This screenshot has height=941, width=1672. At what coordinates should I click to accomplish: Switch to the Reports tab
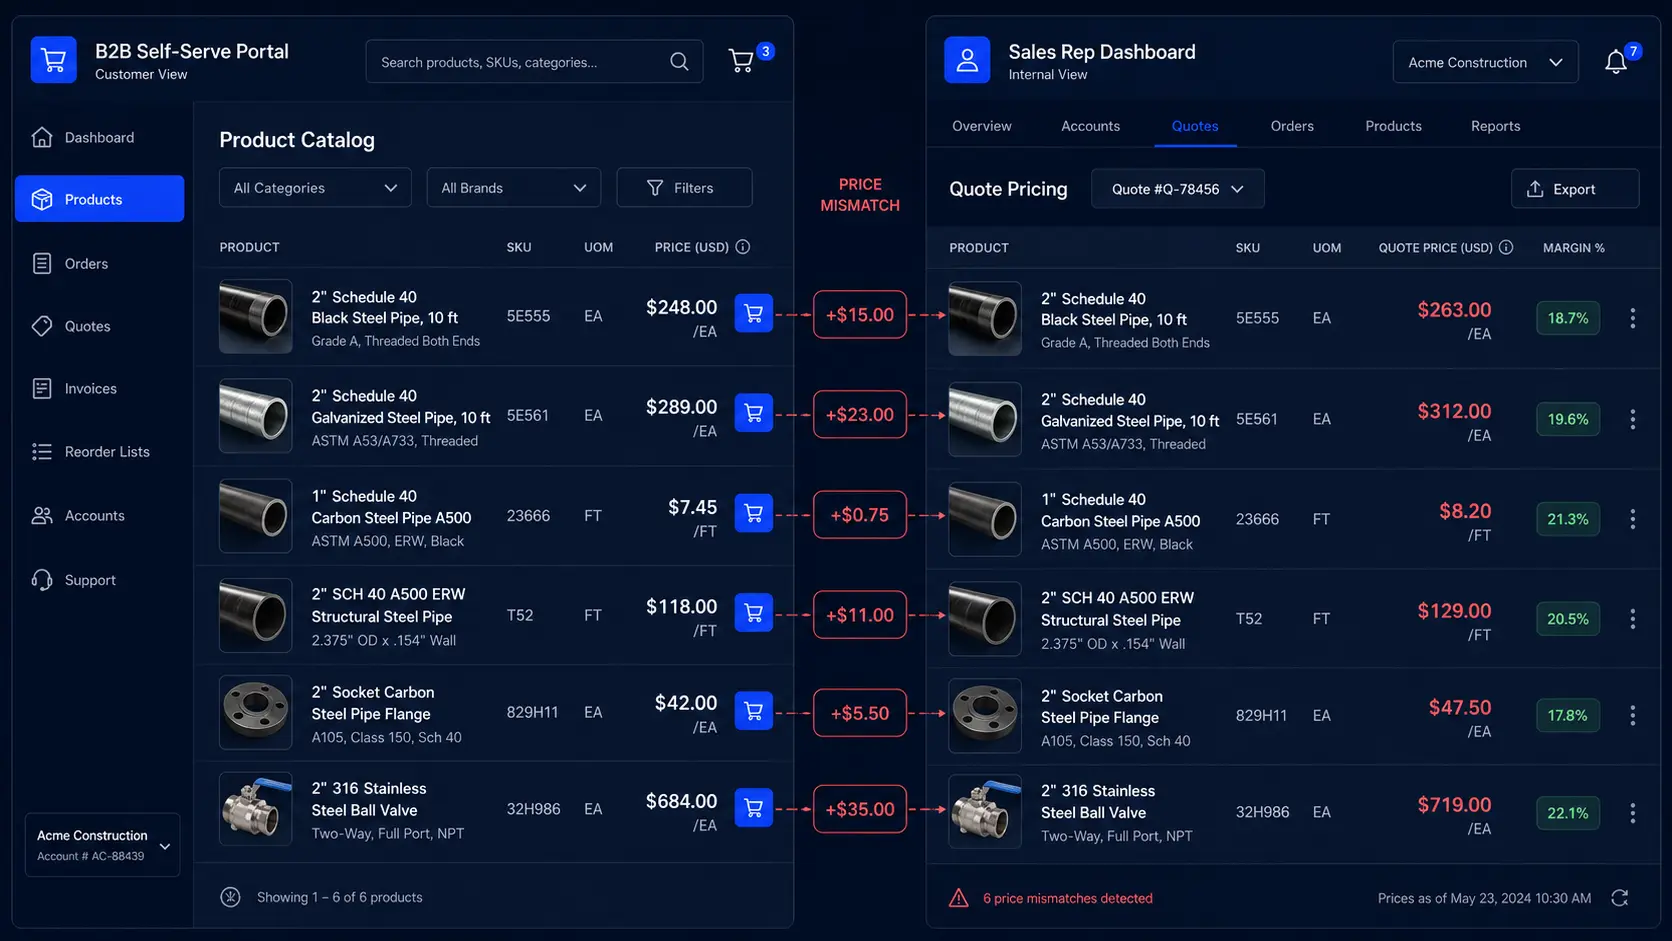pos(1495,126)
